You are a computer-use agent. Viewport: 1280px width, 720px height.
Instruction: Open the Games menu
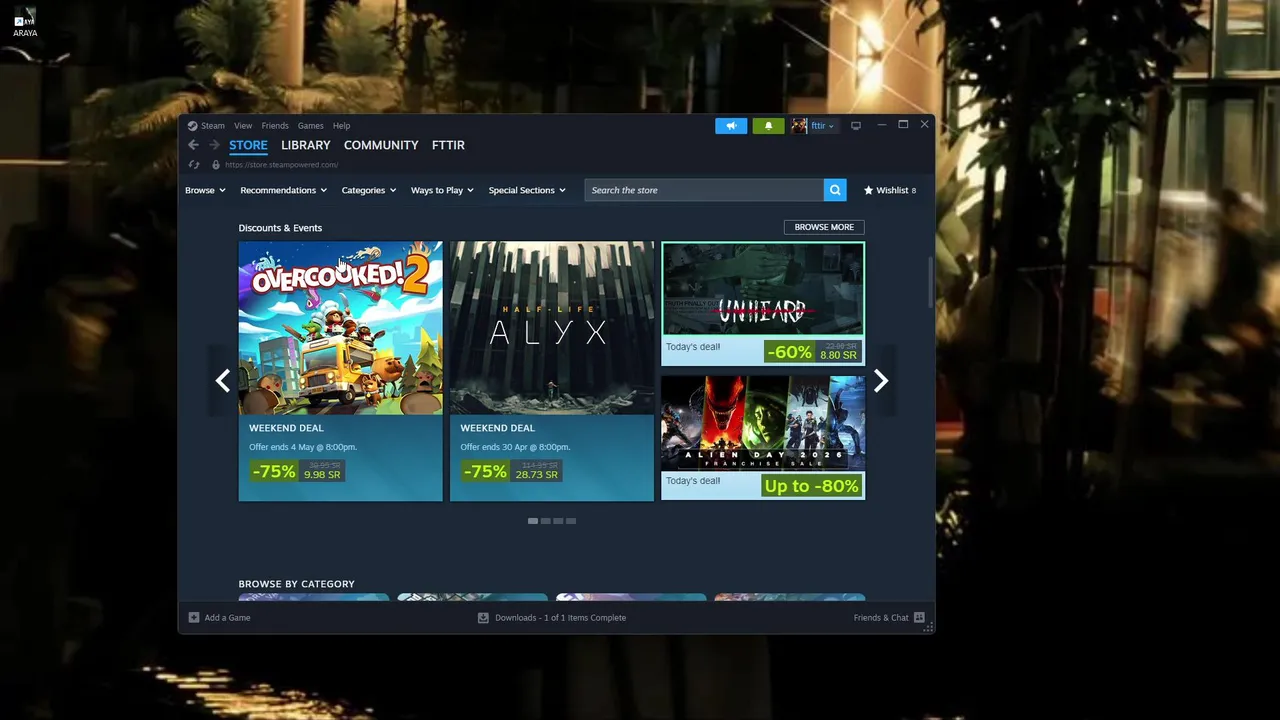(310, 126)
